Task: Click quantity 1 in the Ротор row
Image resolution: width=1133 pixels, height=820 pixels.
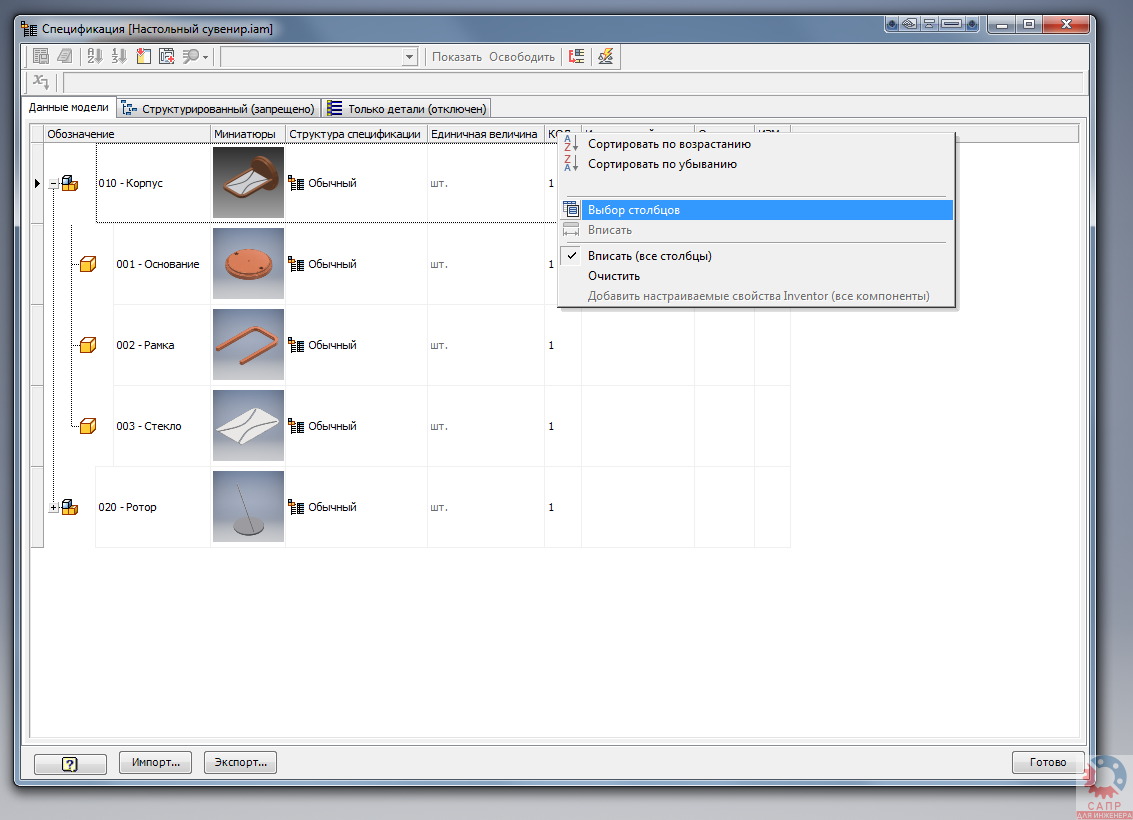Action: click(551, 507)
